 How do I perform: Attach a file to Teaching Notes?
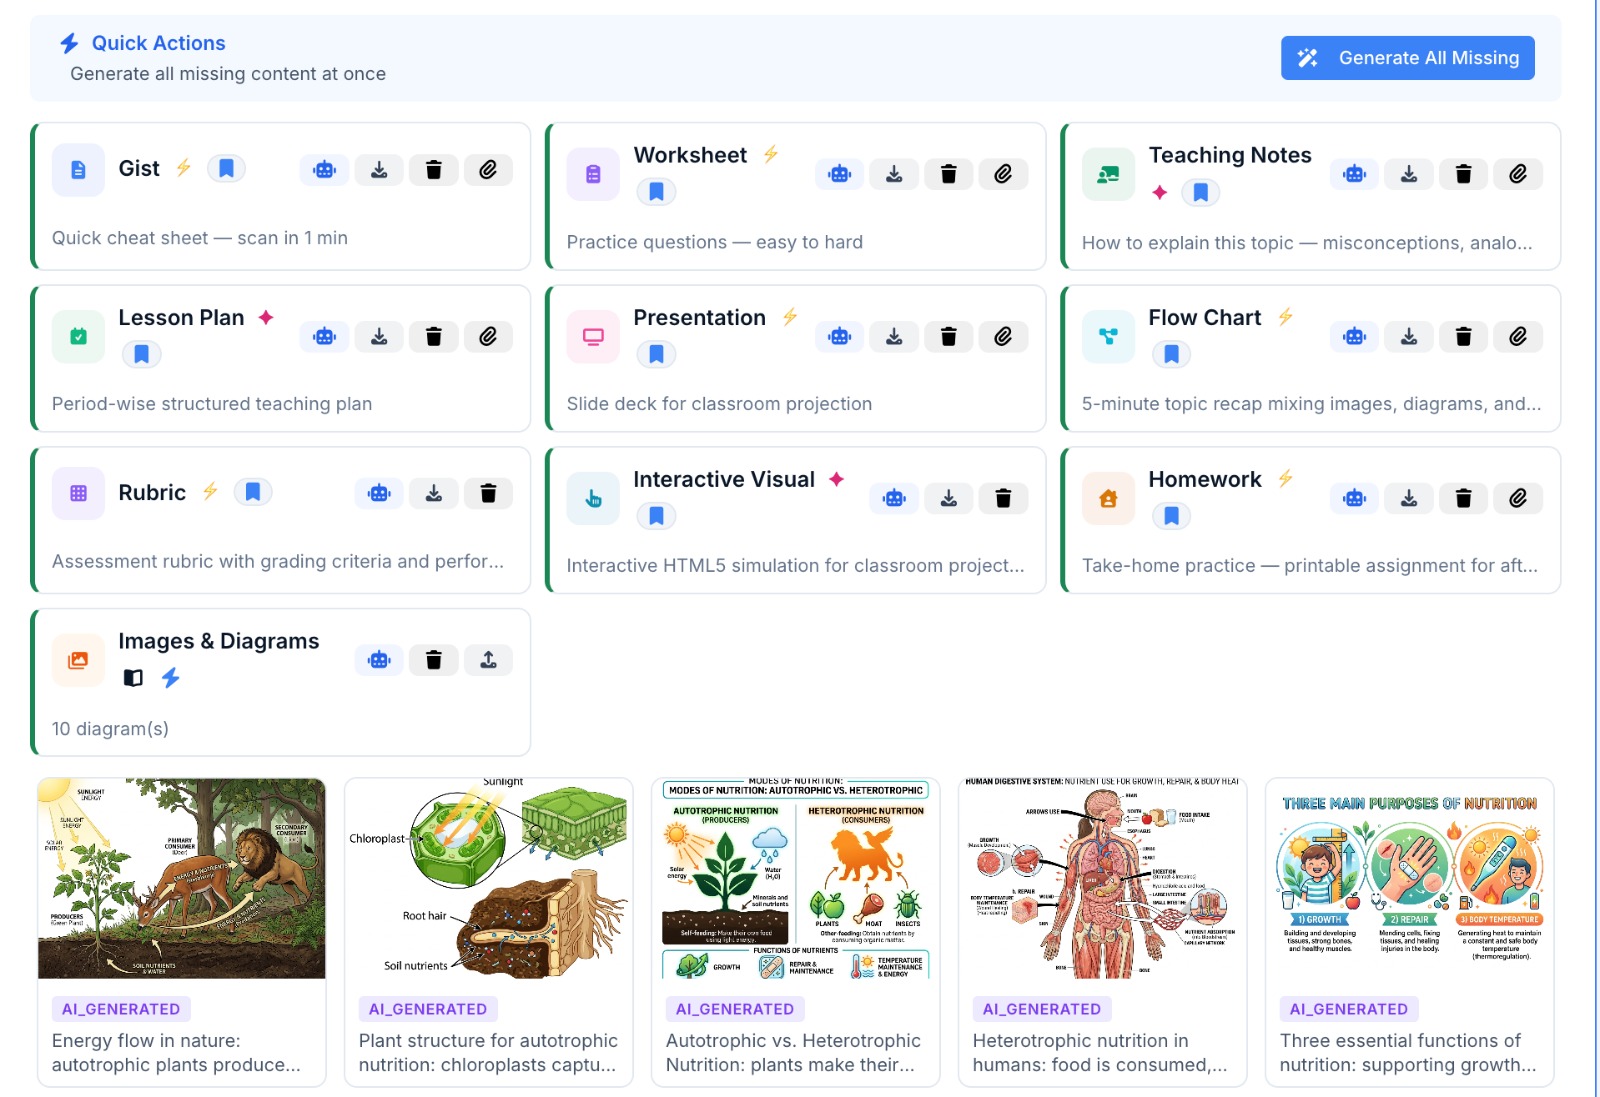(x=1518, y=174)
